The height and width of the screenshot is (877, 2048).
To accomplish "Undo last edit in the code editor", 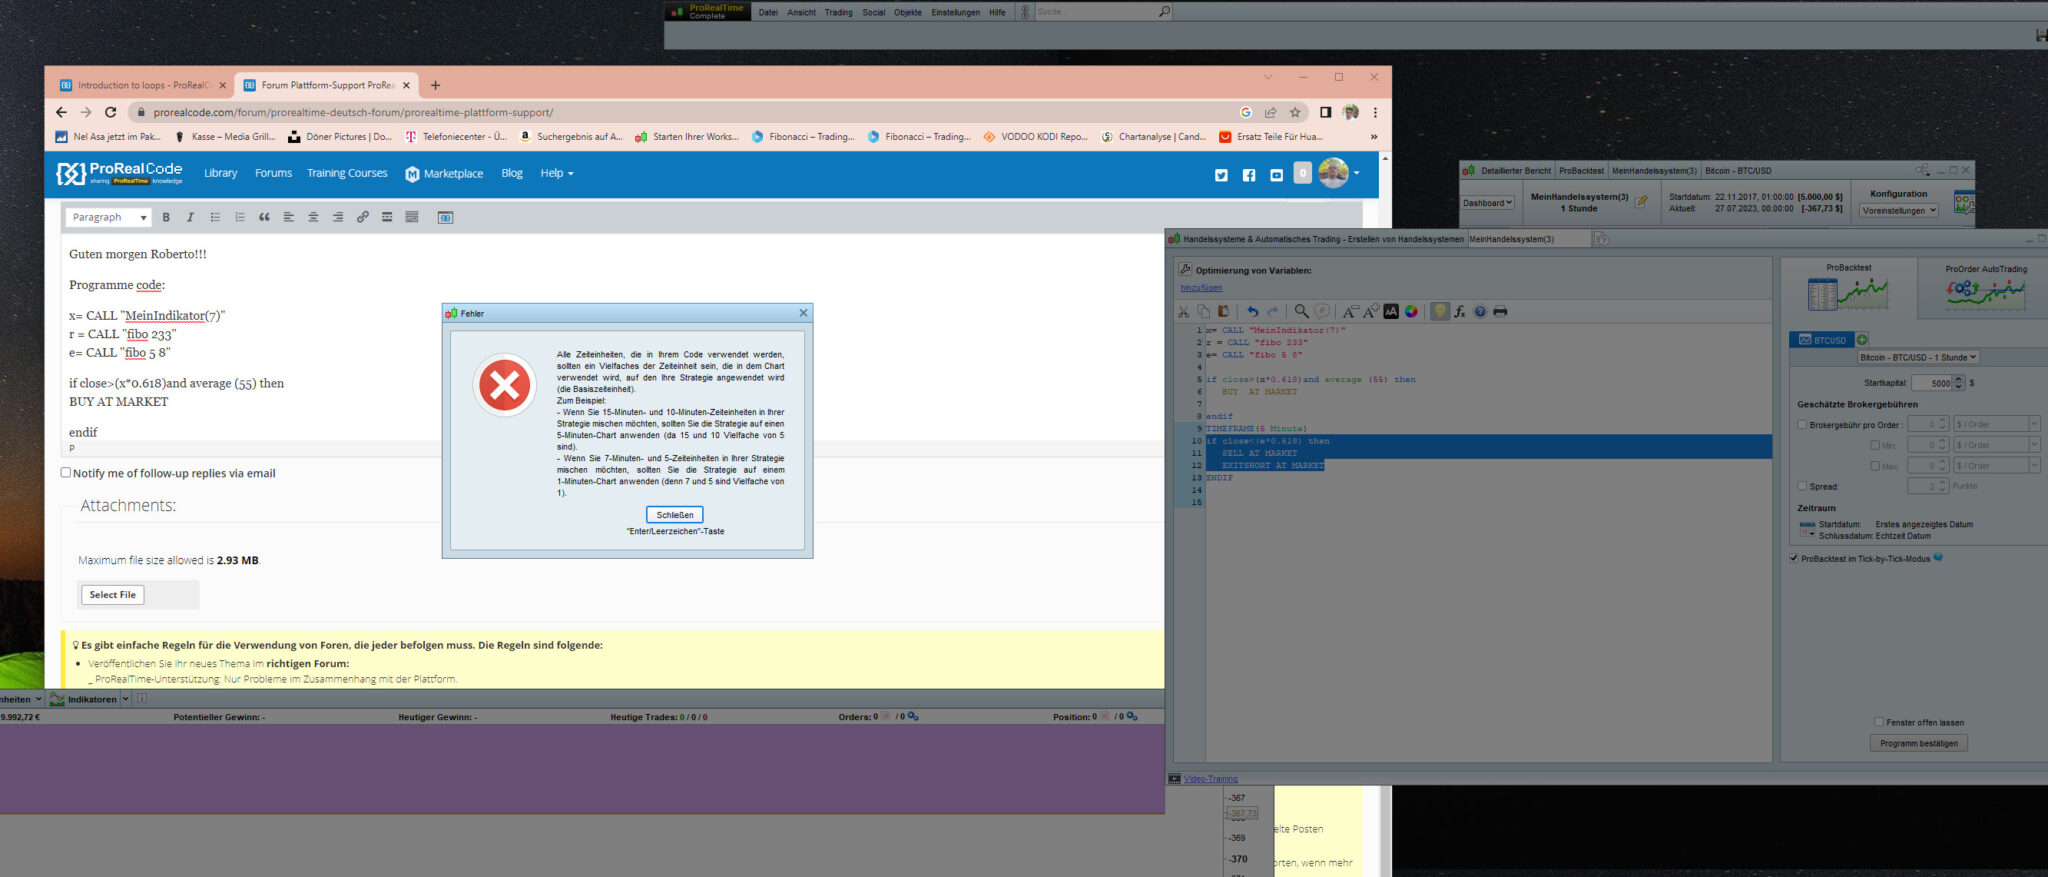I will pyautogui.click(x=1252, y=312).
